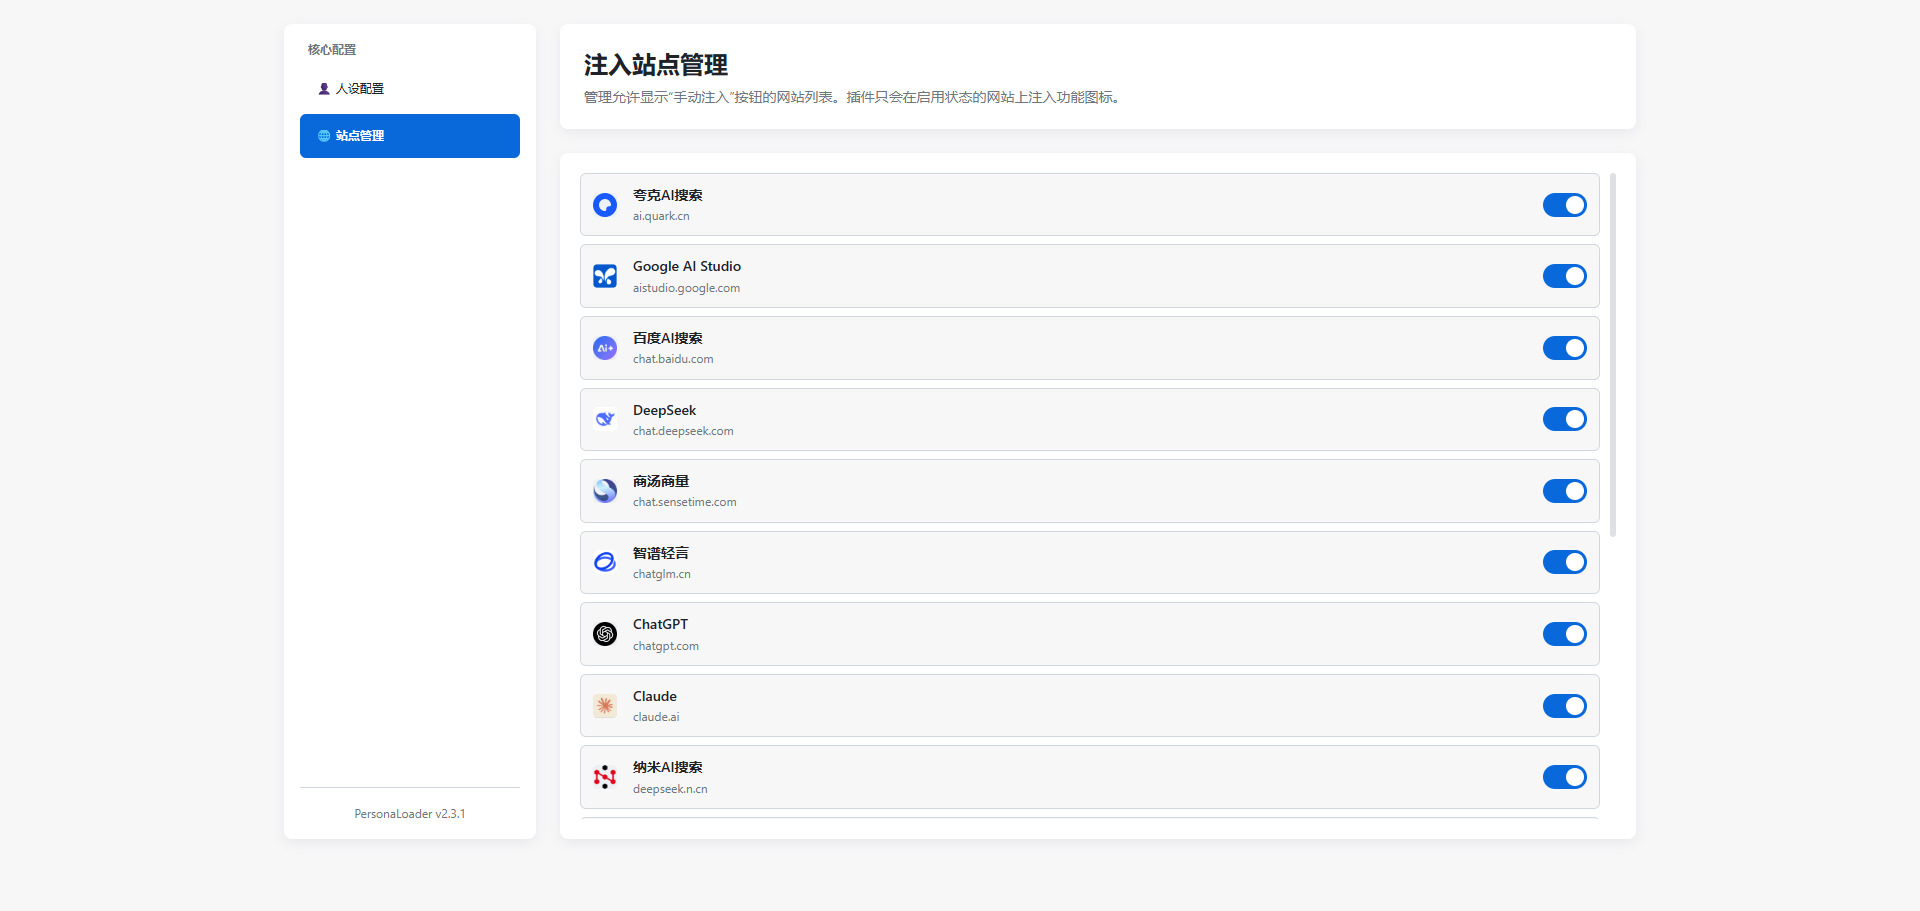Disable the 夸克AI搜索 toggle
Screen dimensions: 1920x911
click(x=1565, y=205)
